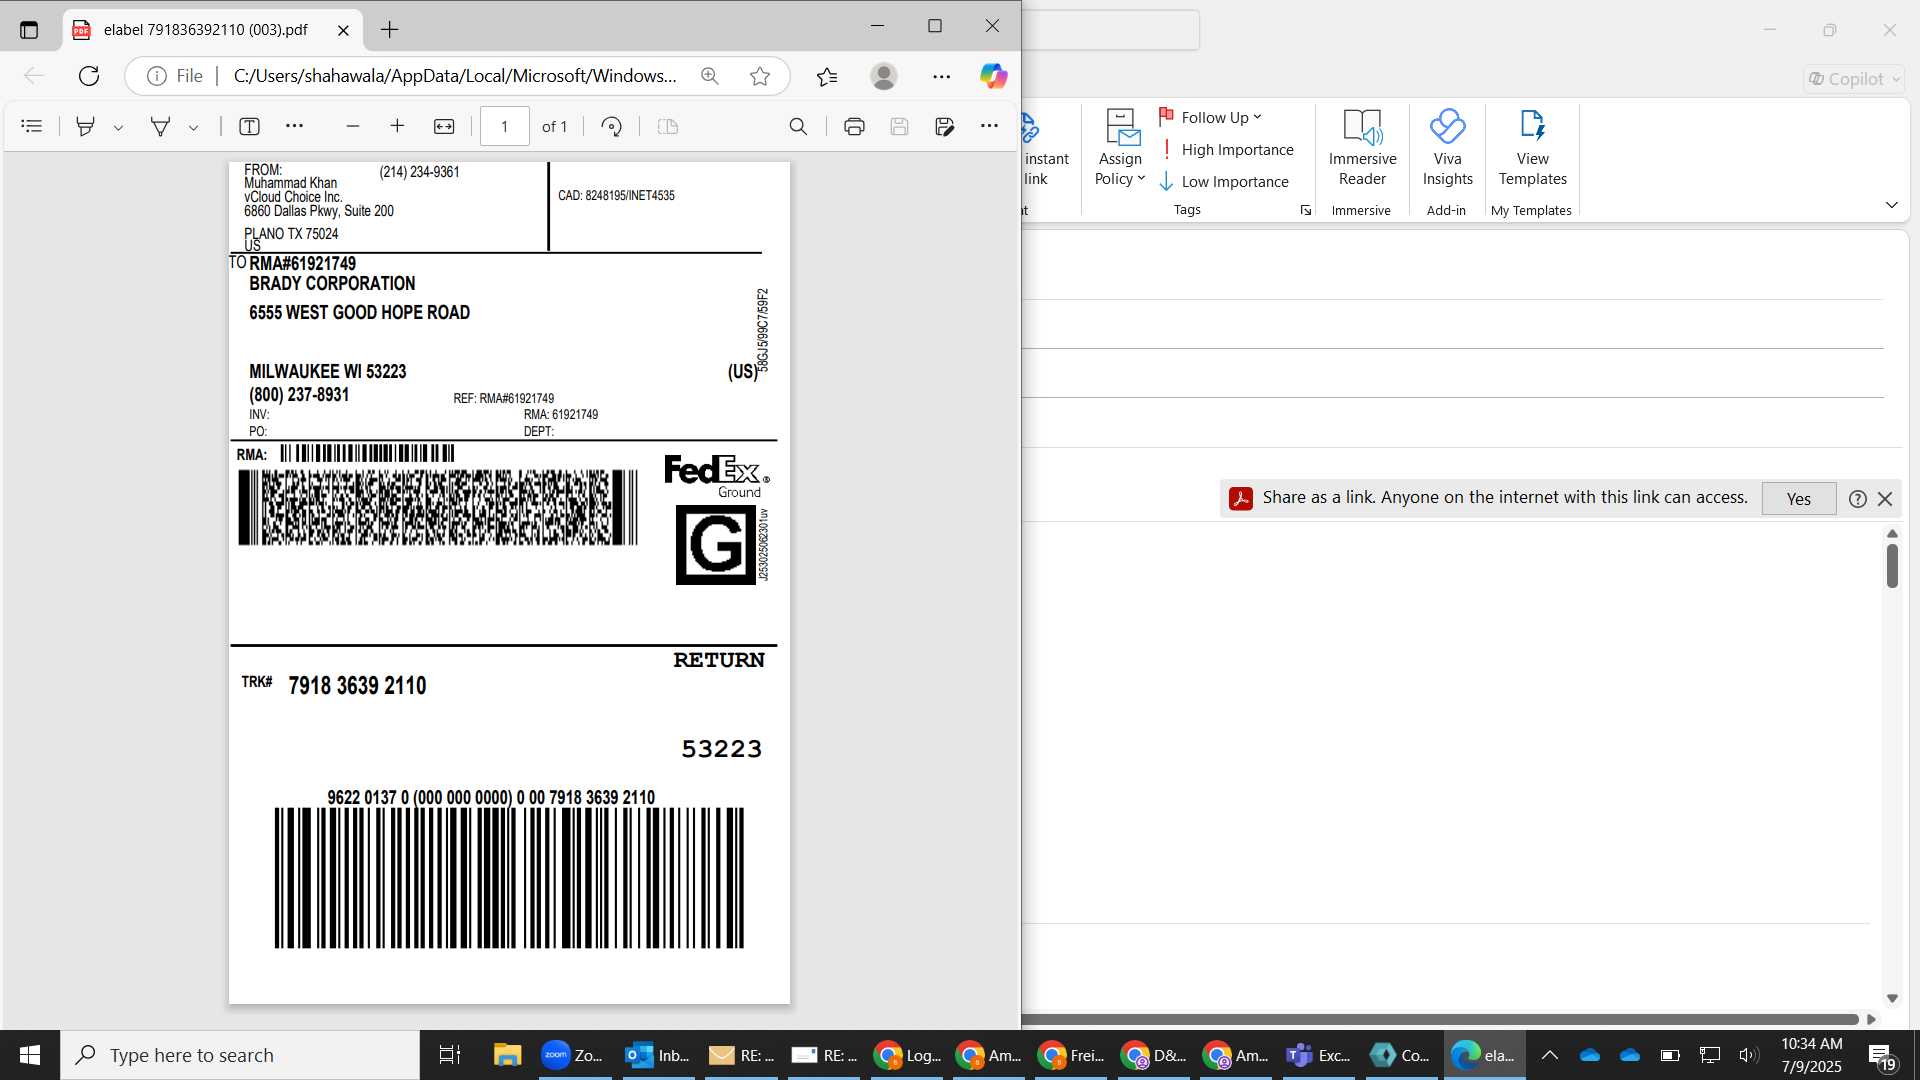
Task: Zoom page via address bar magnifier
Action: pos(710,76)
